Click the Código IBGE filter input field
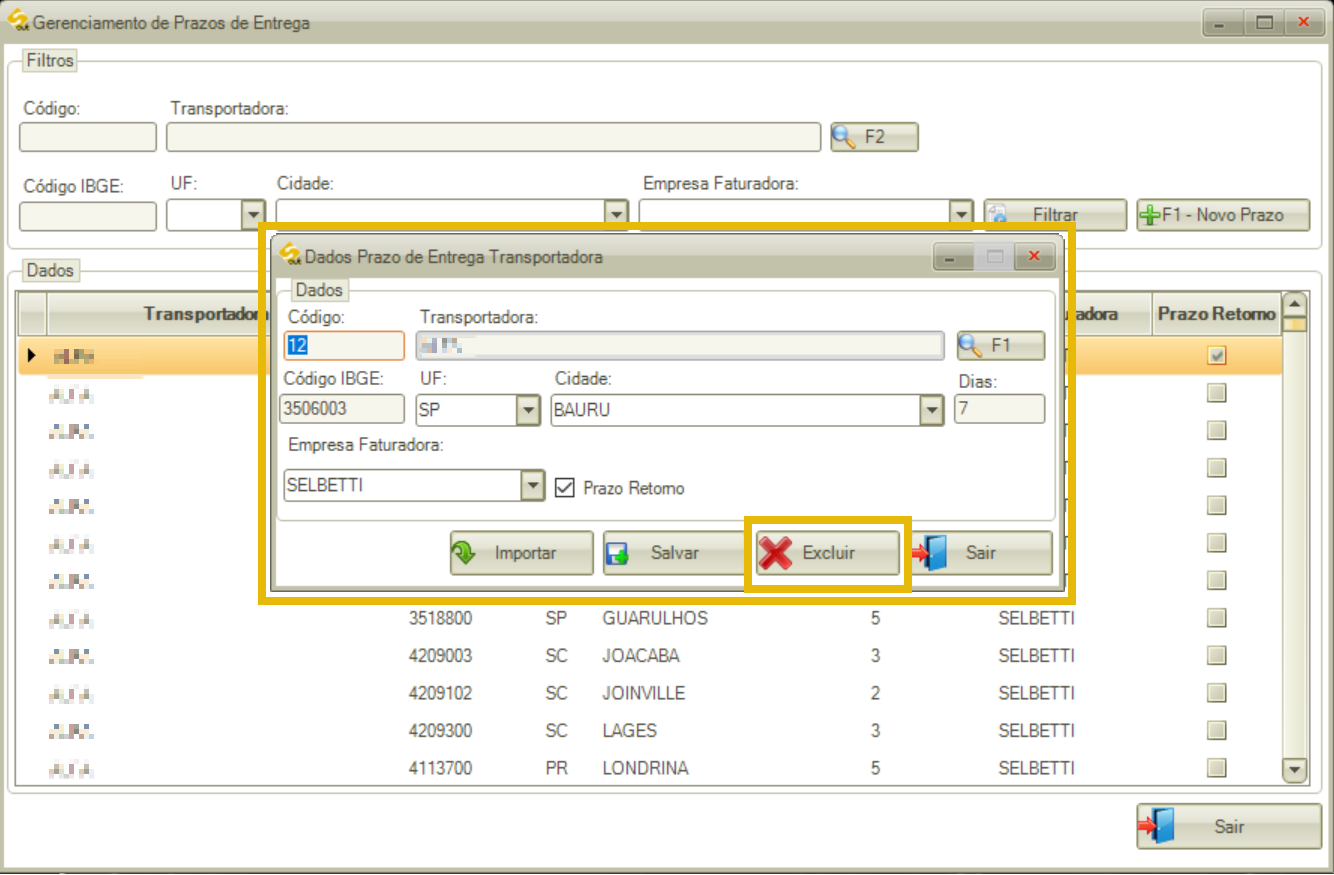The height and width of the screenshot is (875, 1334). [88, 216]
